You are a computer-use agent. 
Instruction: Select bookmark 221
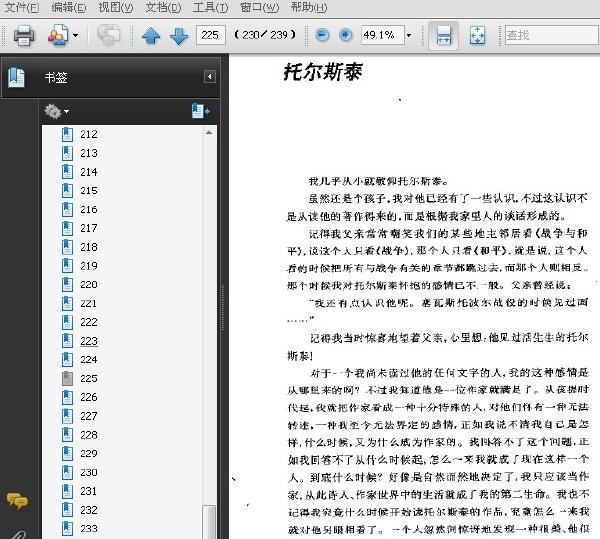tap(89, 303)
